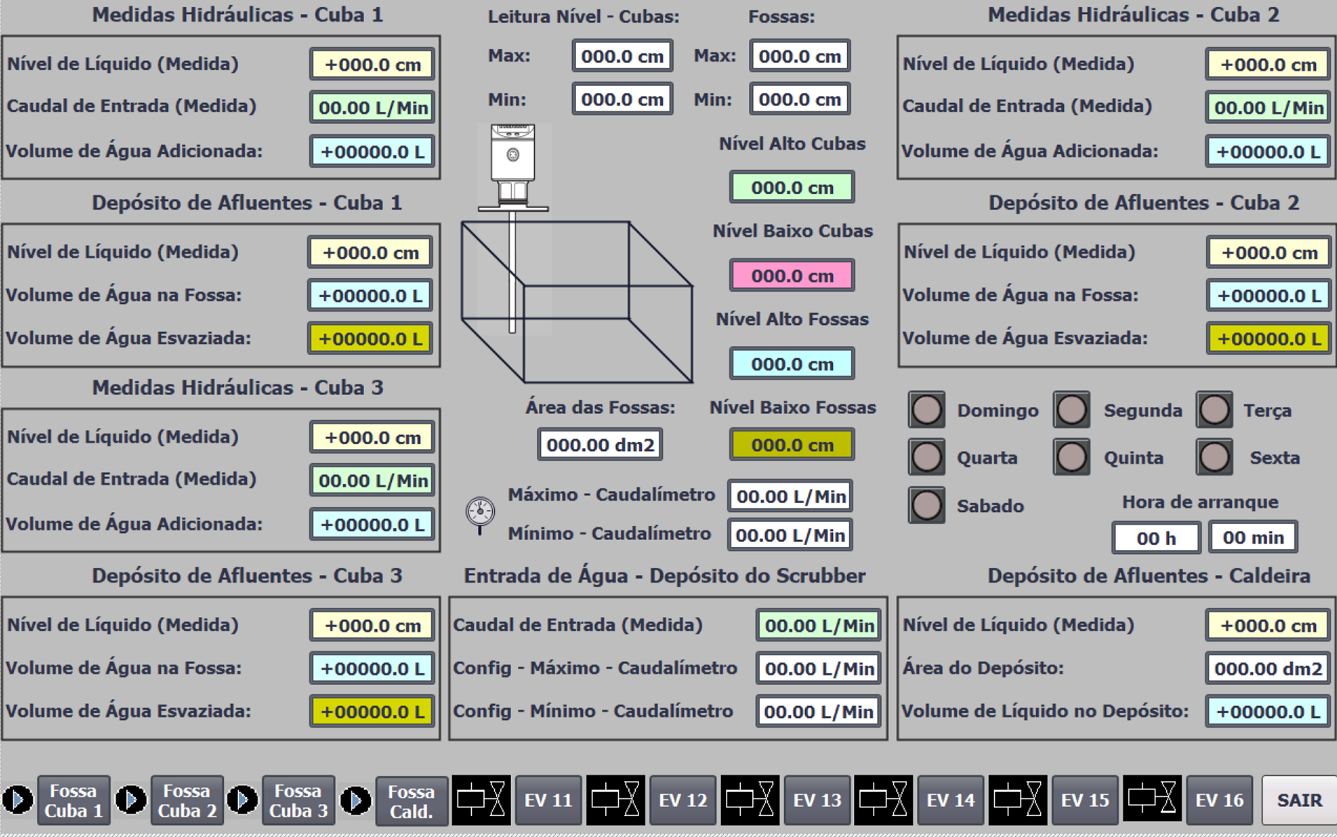This screenshot has height=837, width=1337.
Task: Go to the Fossa Cald. page
Action: [411, 801]
